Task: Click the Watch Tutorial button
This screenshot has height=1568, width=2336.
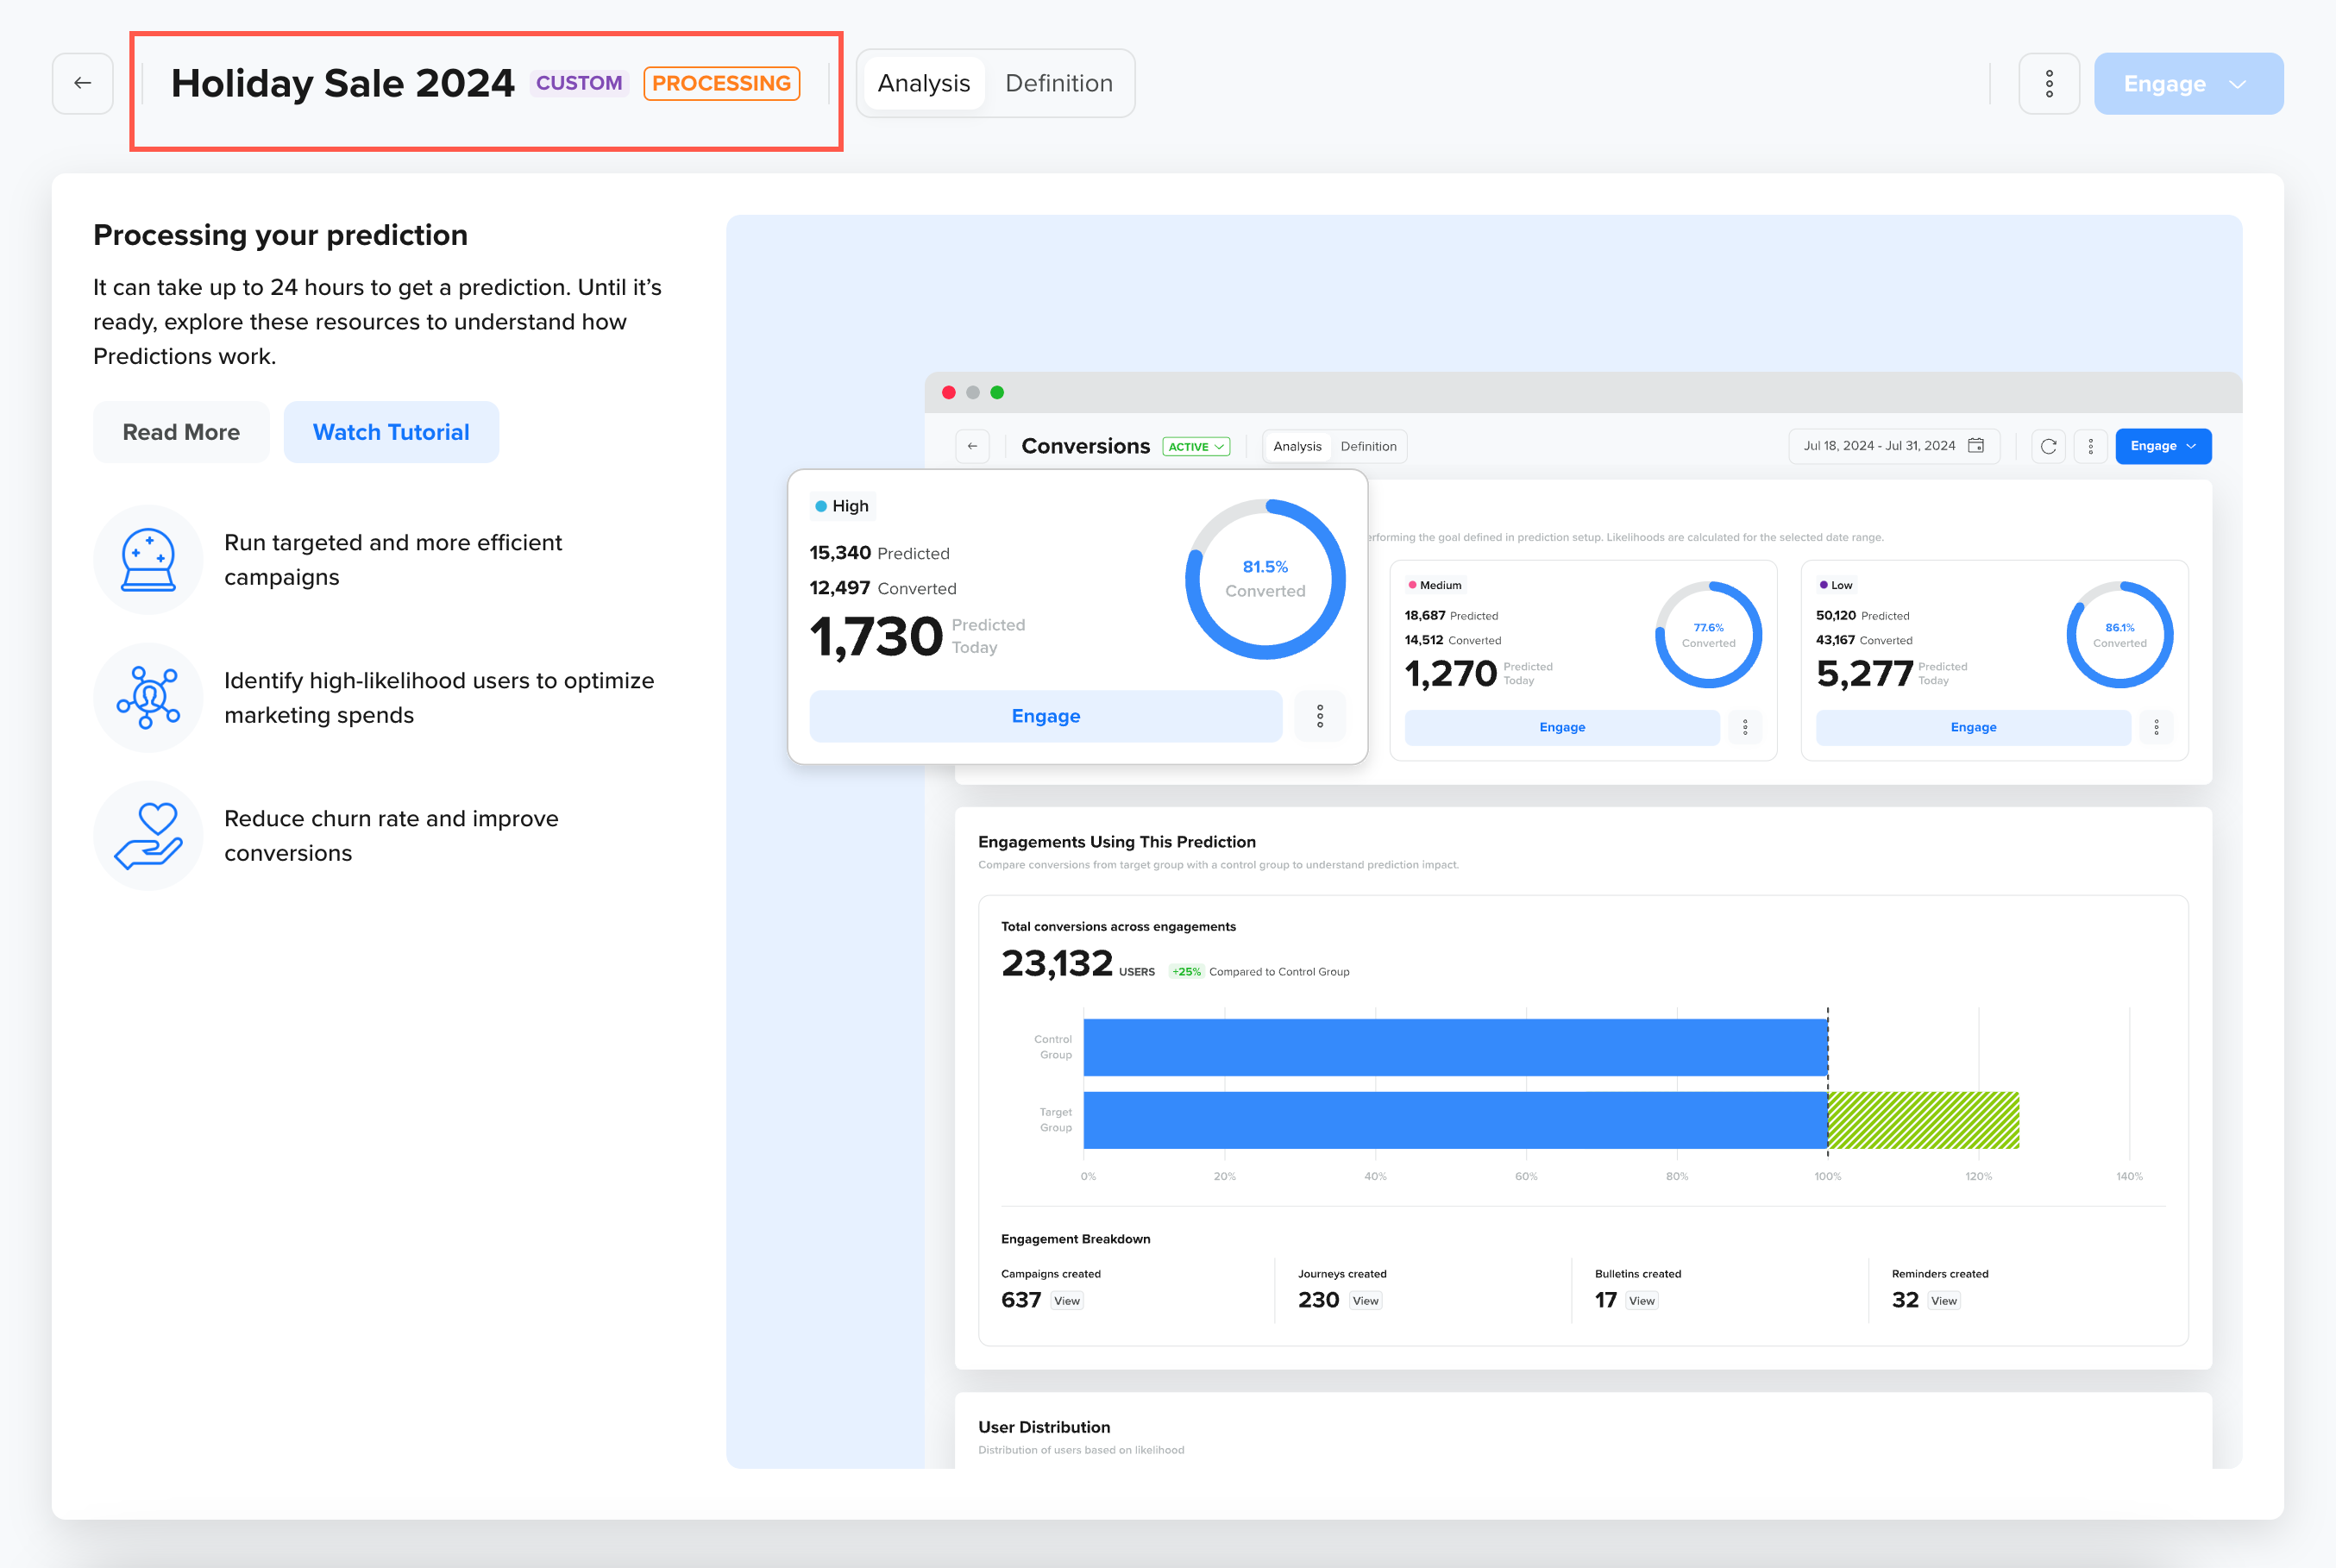Action: pyautogui.click(x=391, y=432)
